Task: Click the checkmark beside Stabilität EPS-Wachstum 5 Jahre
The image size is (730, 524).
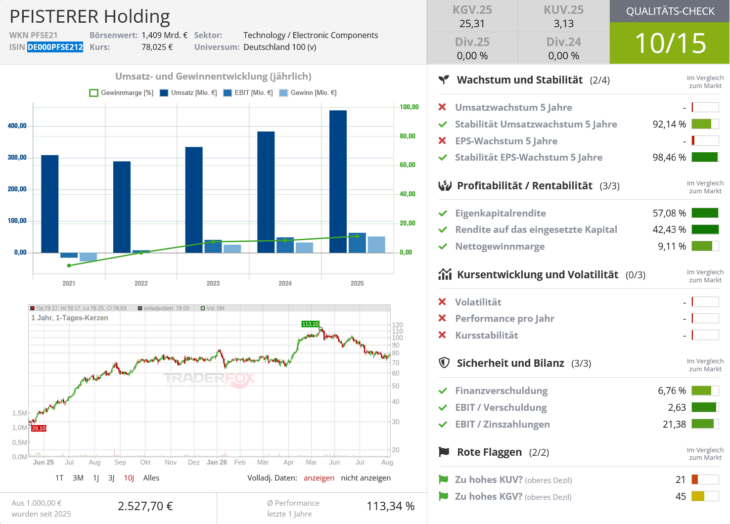Action: coord(443,157)
